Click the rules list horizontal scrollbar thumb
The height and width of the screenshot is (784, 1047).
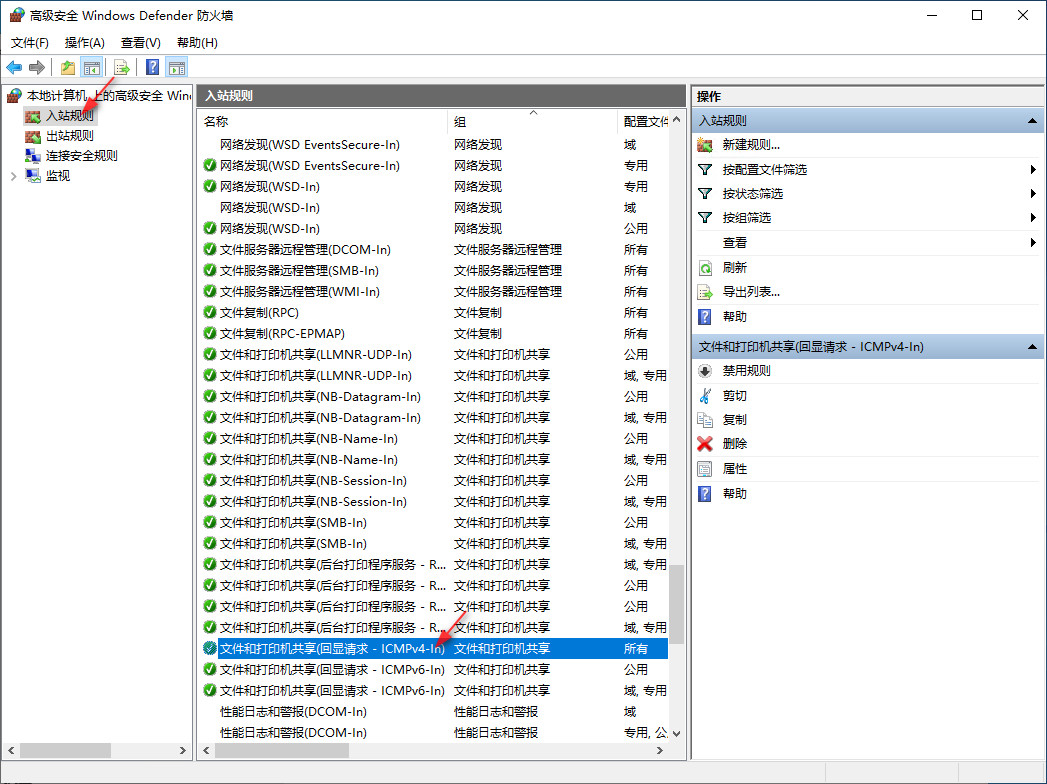point(282,751)
